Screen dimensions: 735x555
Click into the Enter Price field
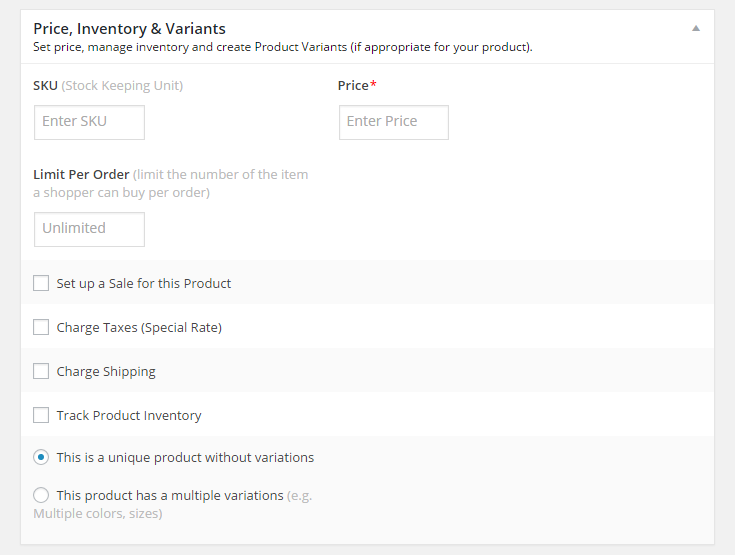[393, 122]
